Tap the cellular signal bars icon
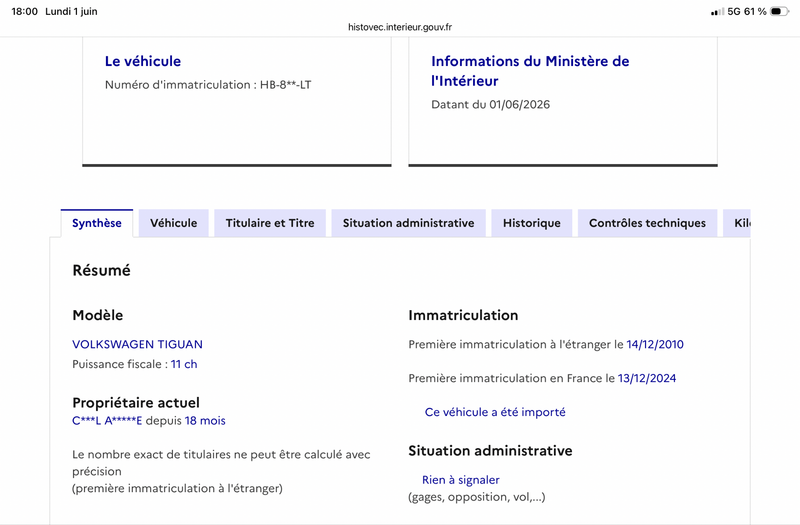800x525 pixels. 717,12
